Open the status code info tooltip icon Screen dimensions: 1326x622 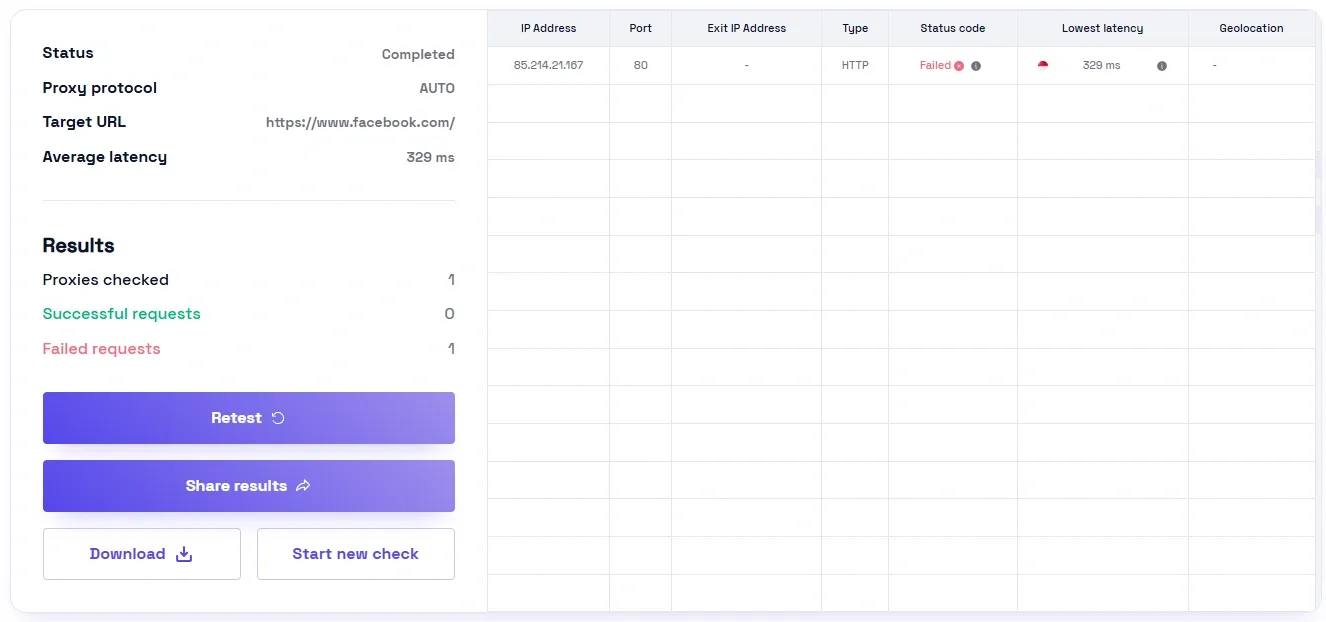(x=975, y=66)
